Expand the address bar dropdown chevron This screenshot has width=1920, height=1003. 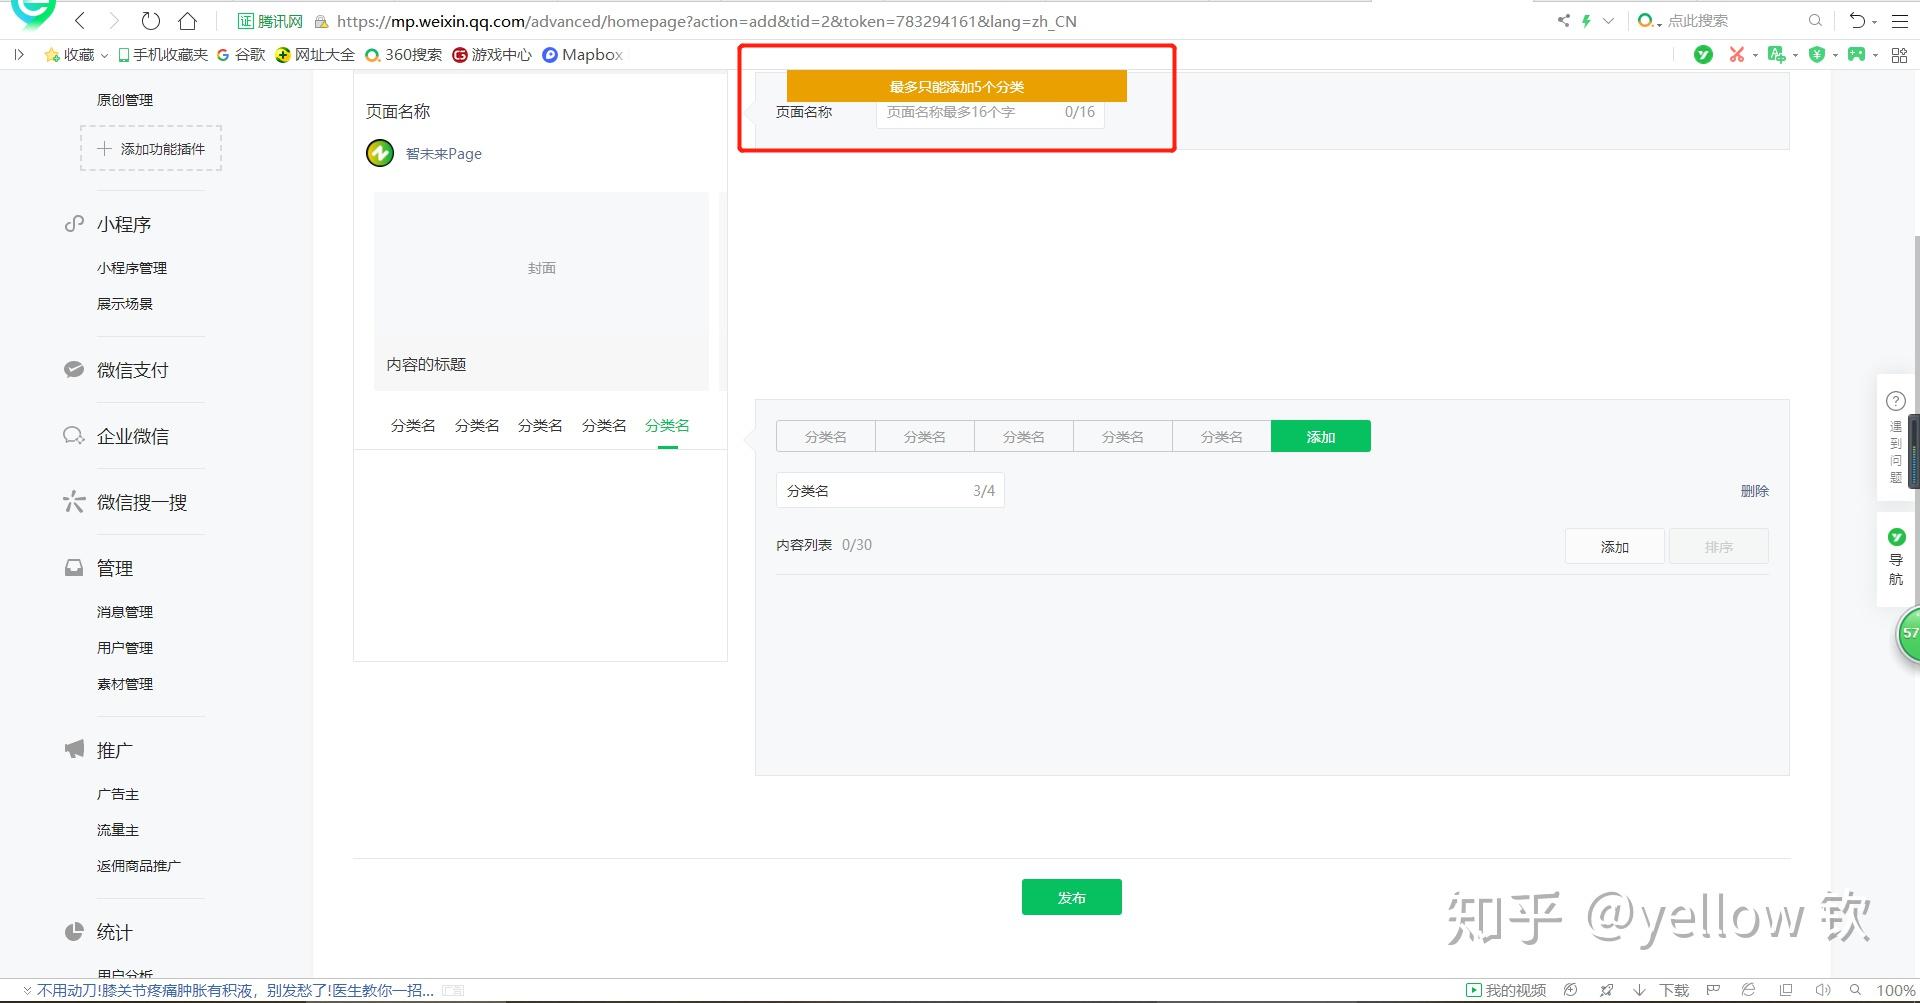[1608, 21]
